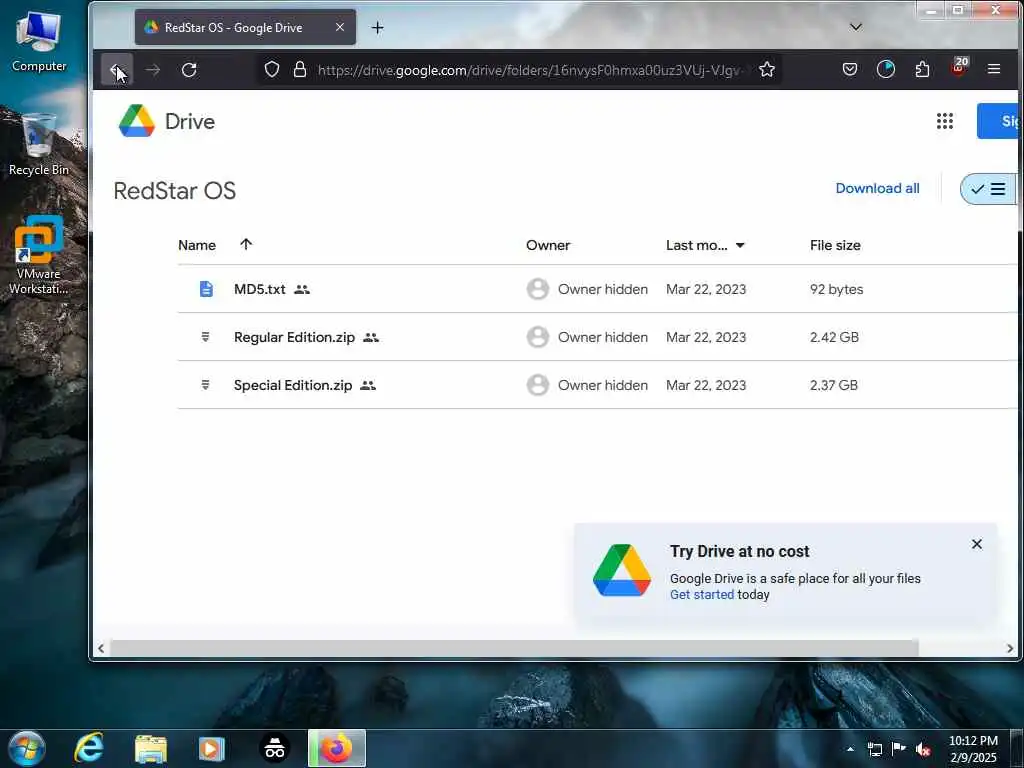Click the blue Sign in button
1024x768 pixels.
click(x=999, y=121)
